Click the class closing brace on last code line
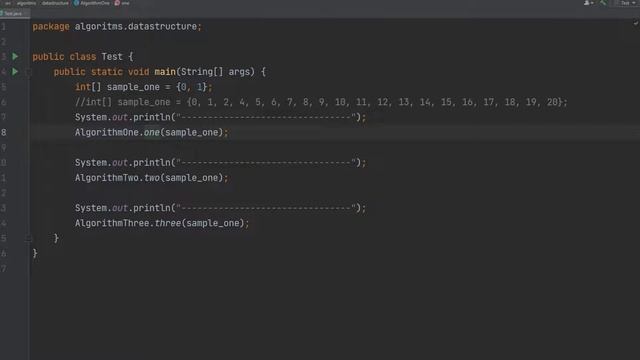 click(35, 253)
